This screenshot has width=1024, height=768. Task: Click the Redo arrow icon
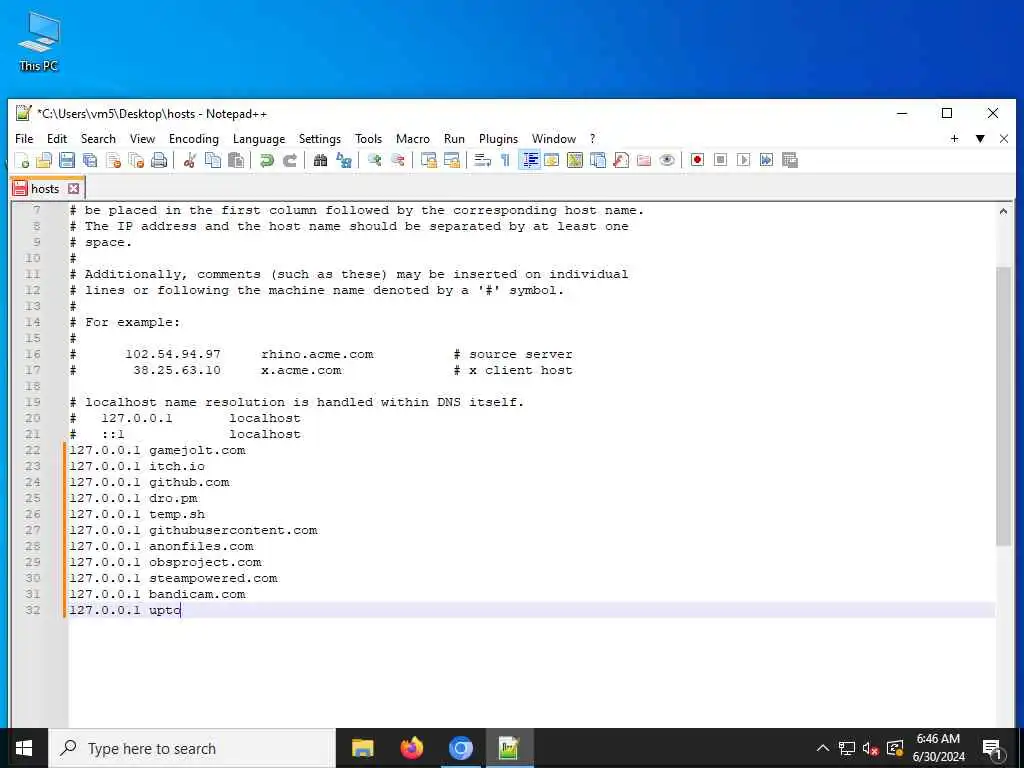point(289,160)
